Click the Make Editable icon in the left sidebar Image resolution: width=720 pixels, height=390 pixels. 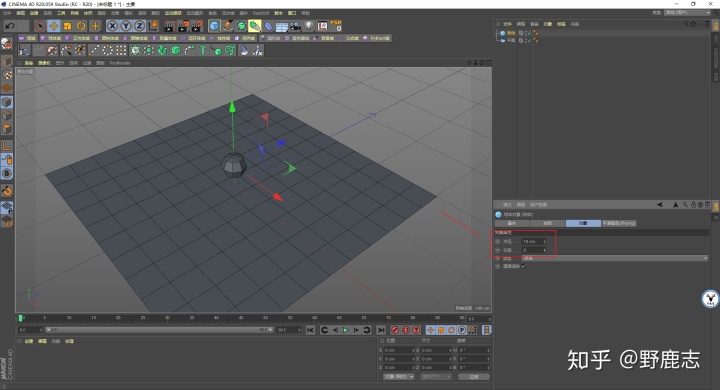(6, 44)
